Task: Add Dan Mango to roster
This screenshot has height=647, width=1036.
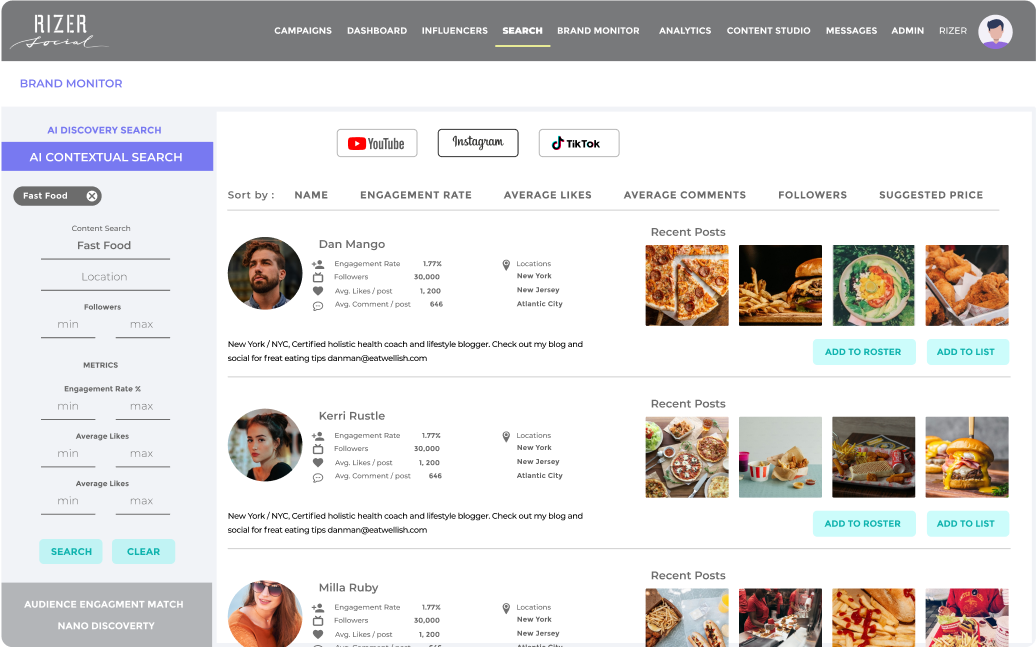Action: coord(864,352)
